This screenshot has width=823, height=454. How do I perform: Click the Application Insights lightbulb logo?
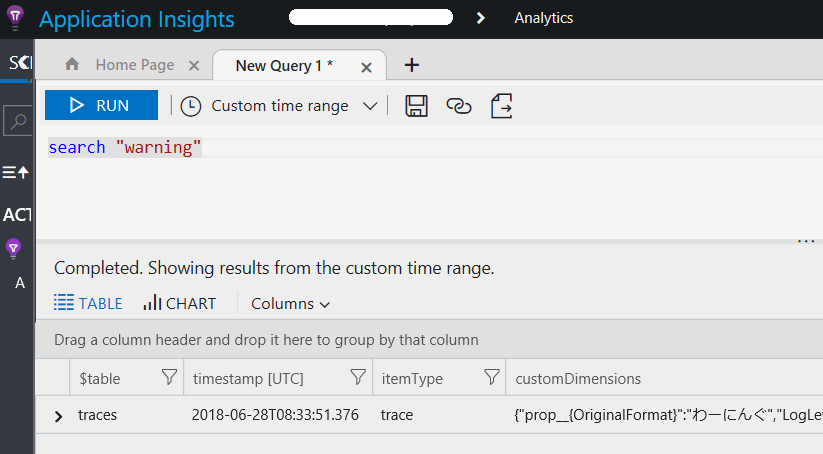coord(15,18)
